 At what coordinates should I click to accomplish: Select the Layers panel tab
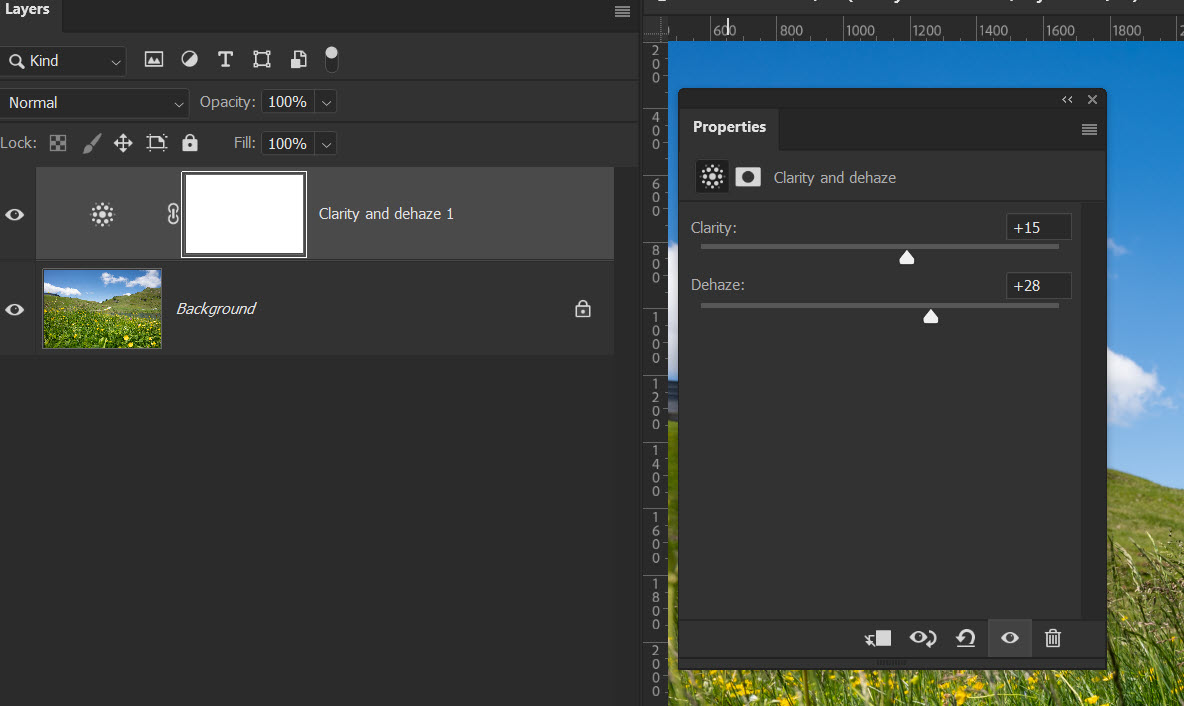click(28, 10)
